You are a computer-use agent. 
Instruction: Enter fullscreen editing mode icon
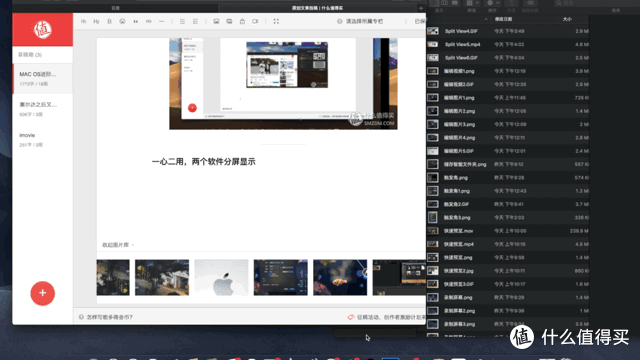(x=276, y=21)
